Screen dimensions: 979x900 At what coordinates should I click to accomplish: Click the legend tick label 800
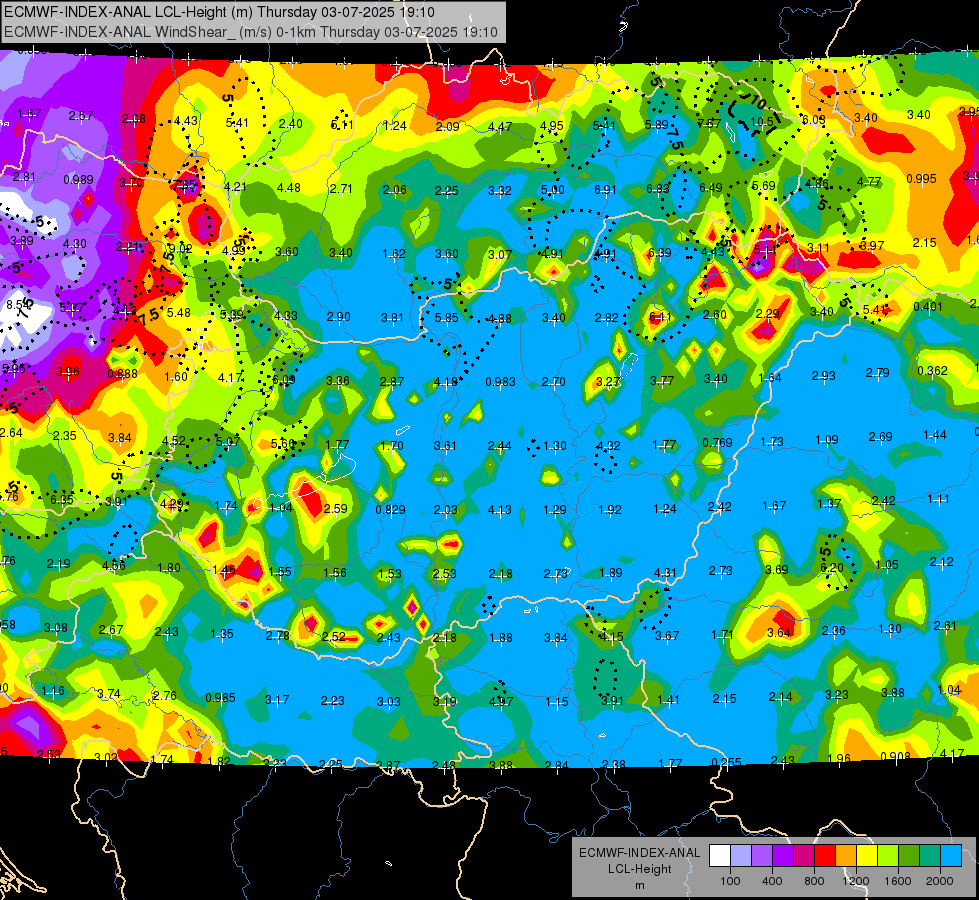pyautogui.click(x=814, y=881)
